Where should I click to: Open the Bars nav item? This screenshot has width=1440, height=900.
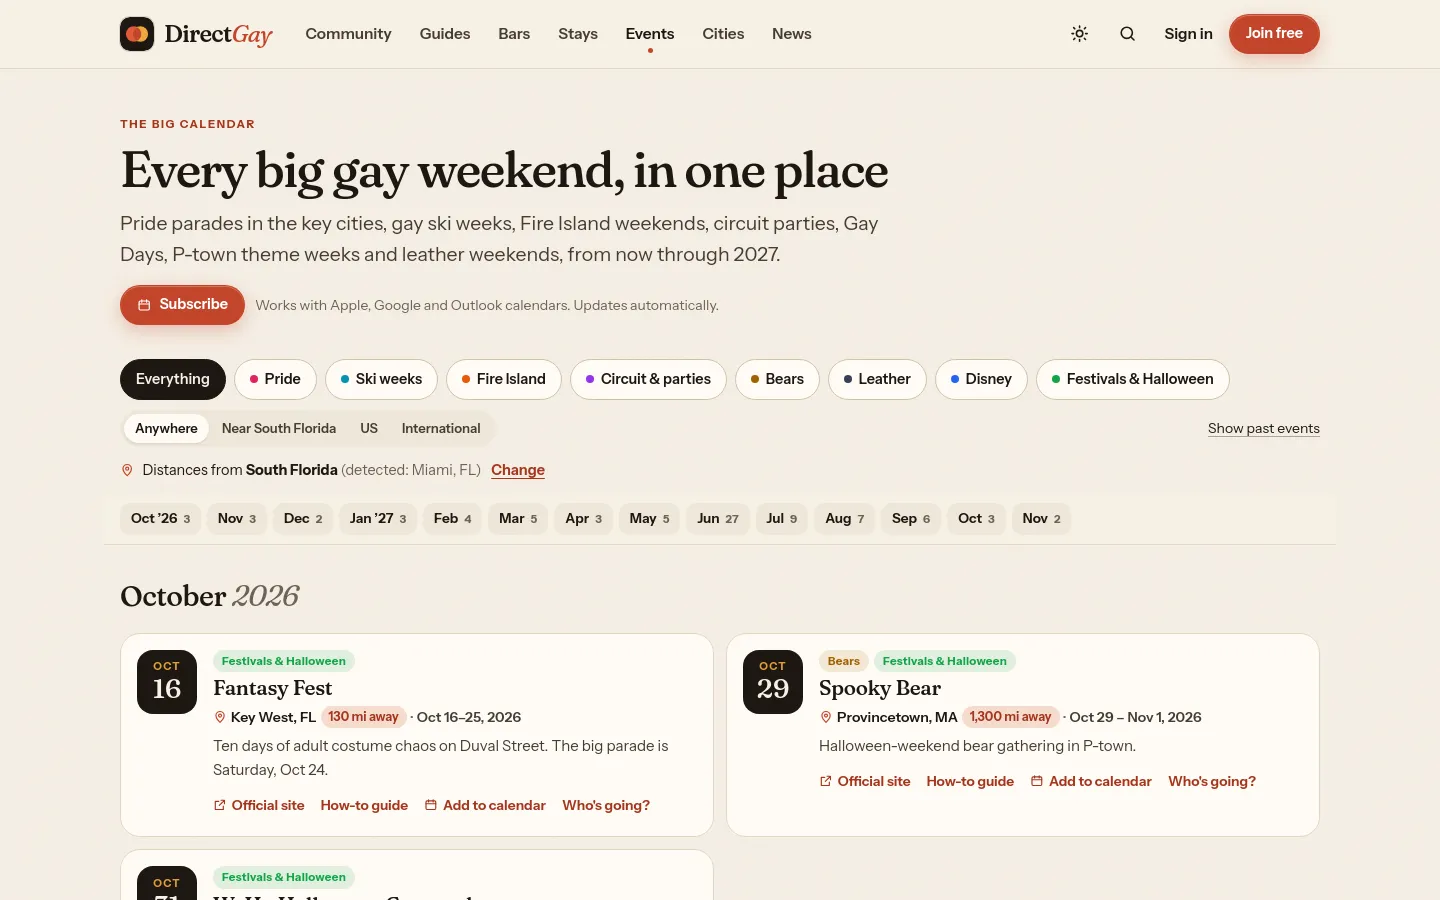[514, 34]
